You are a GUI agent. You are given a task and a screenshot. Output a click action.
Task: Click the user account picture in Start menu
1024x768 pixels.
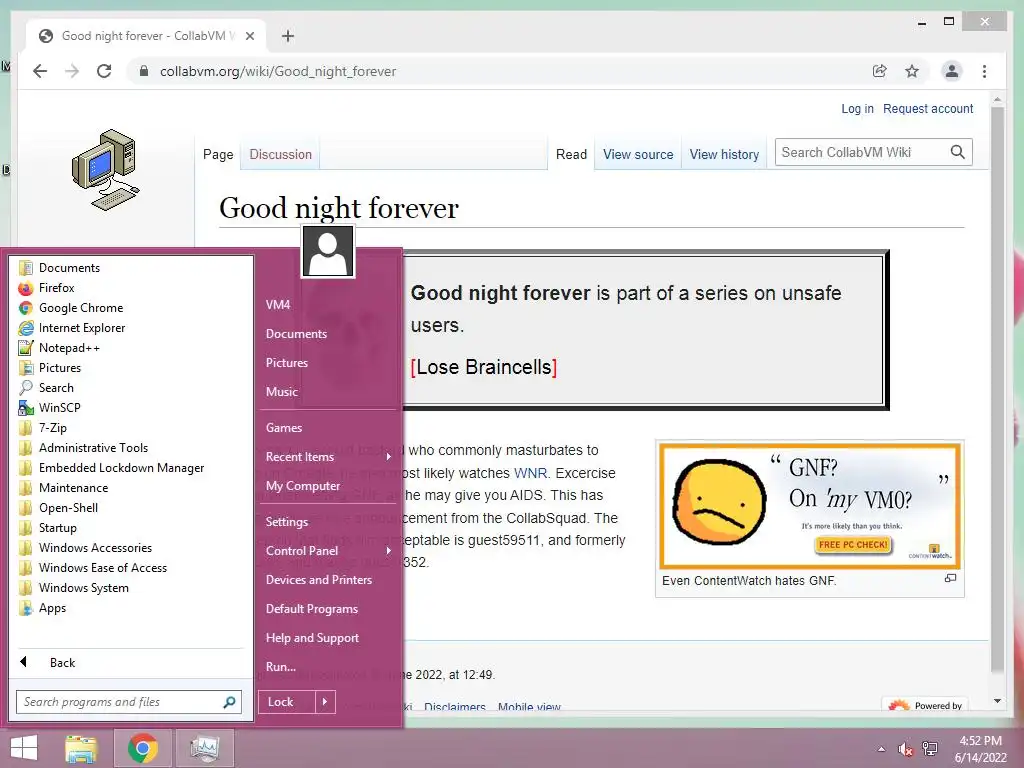(328, 251)
